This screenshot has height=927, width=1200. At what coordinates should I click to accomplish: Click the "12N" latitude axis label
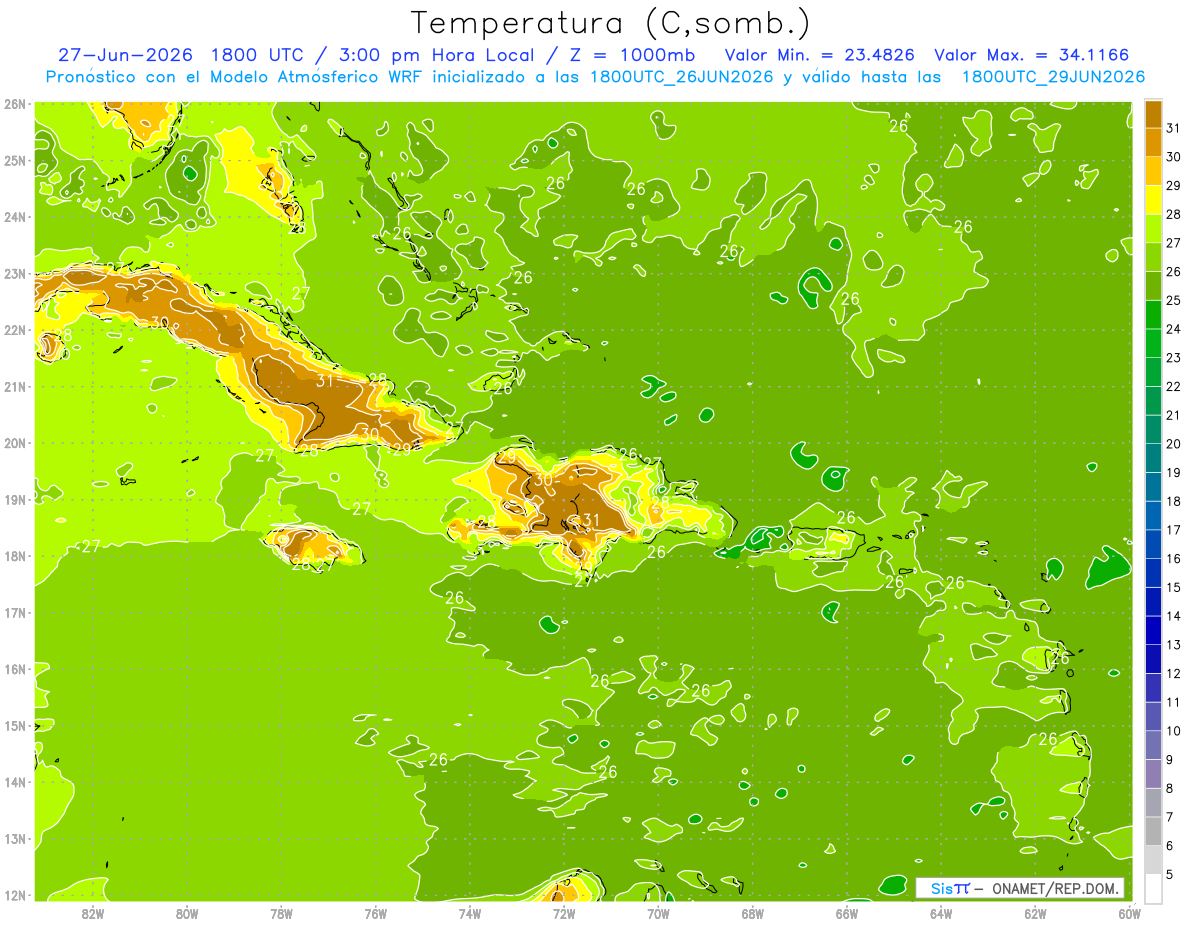15,895
